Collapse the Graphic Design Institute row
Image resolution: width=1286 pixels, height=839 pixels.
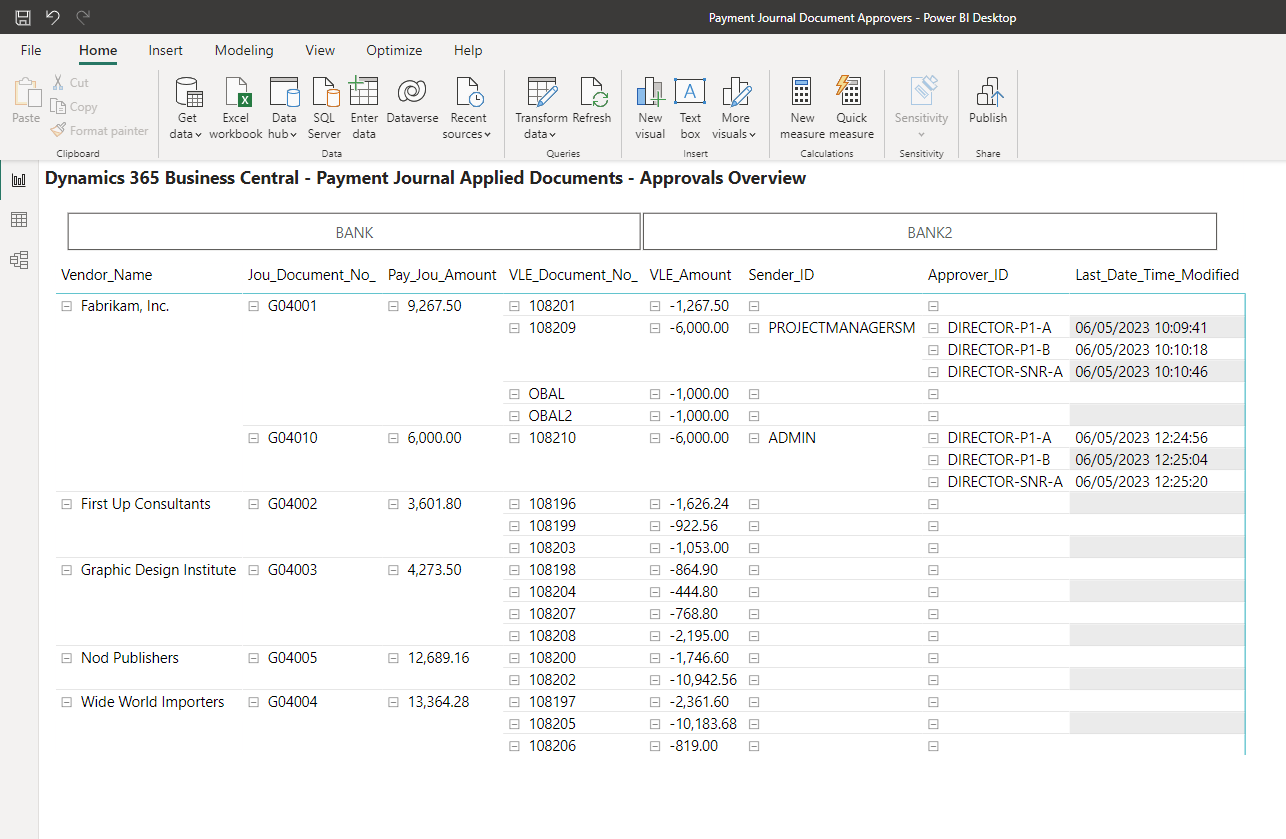[x=67, y=570]
